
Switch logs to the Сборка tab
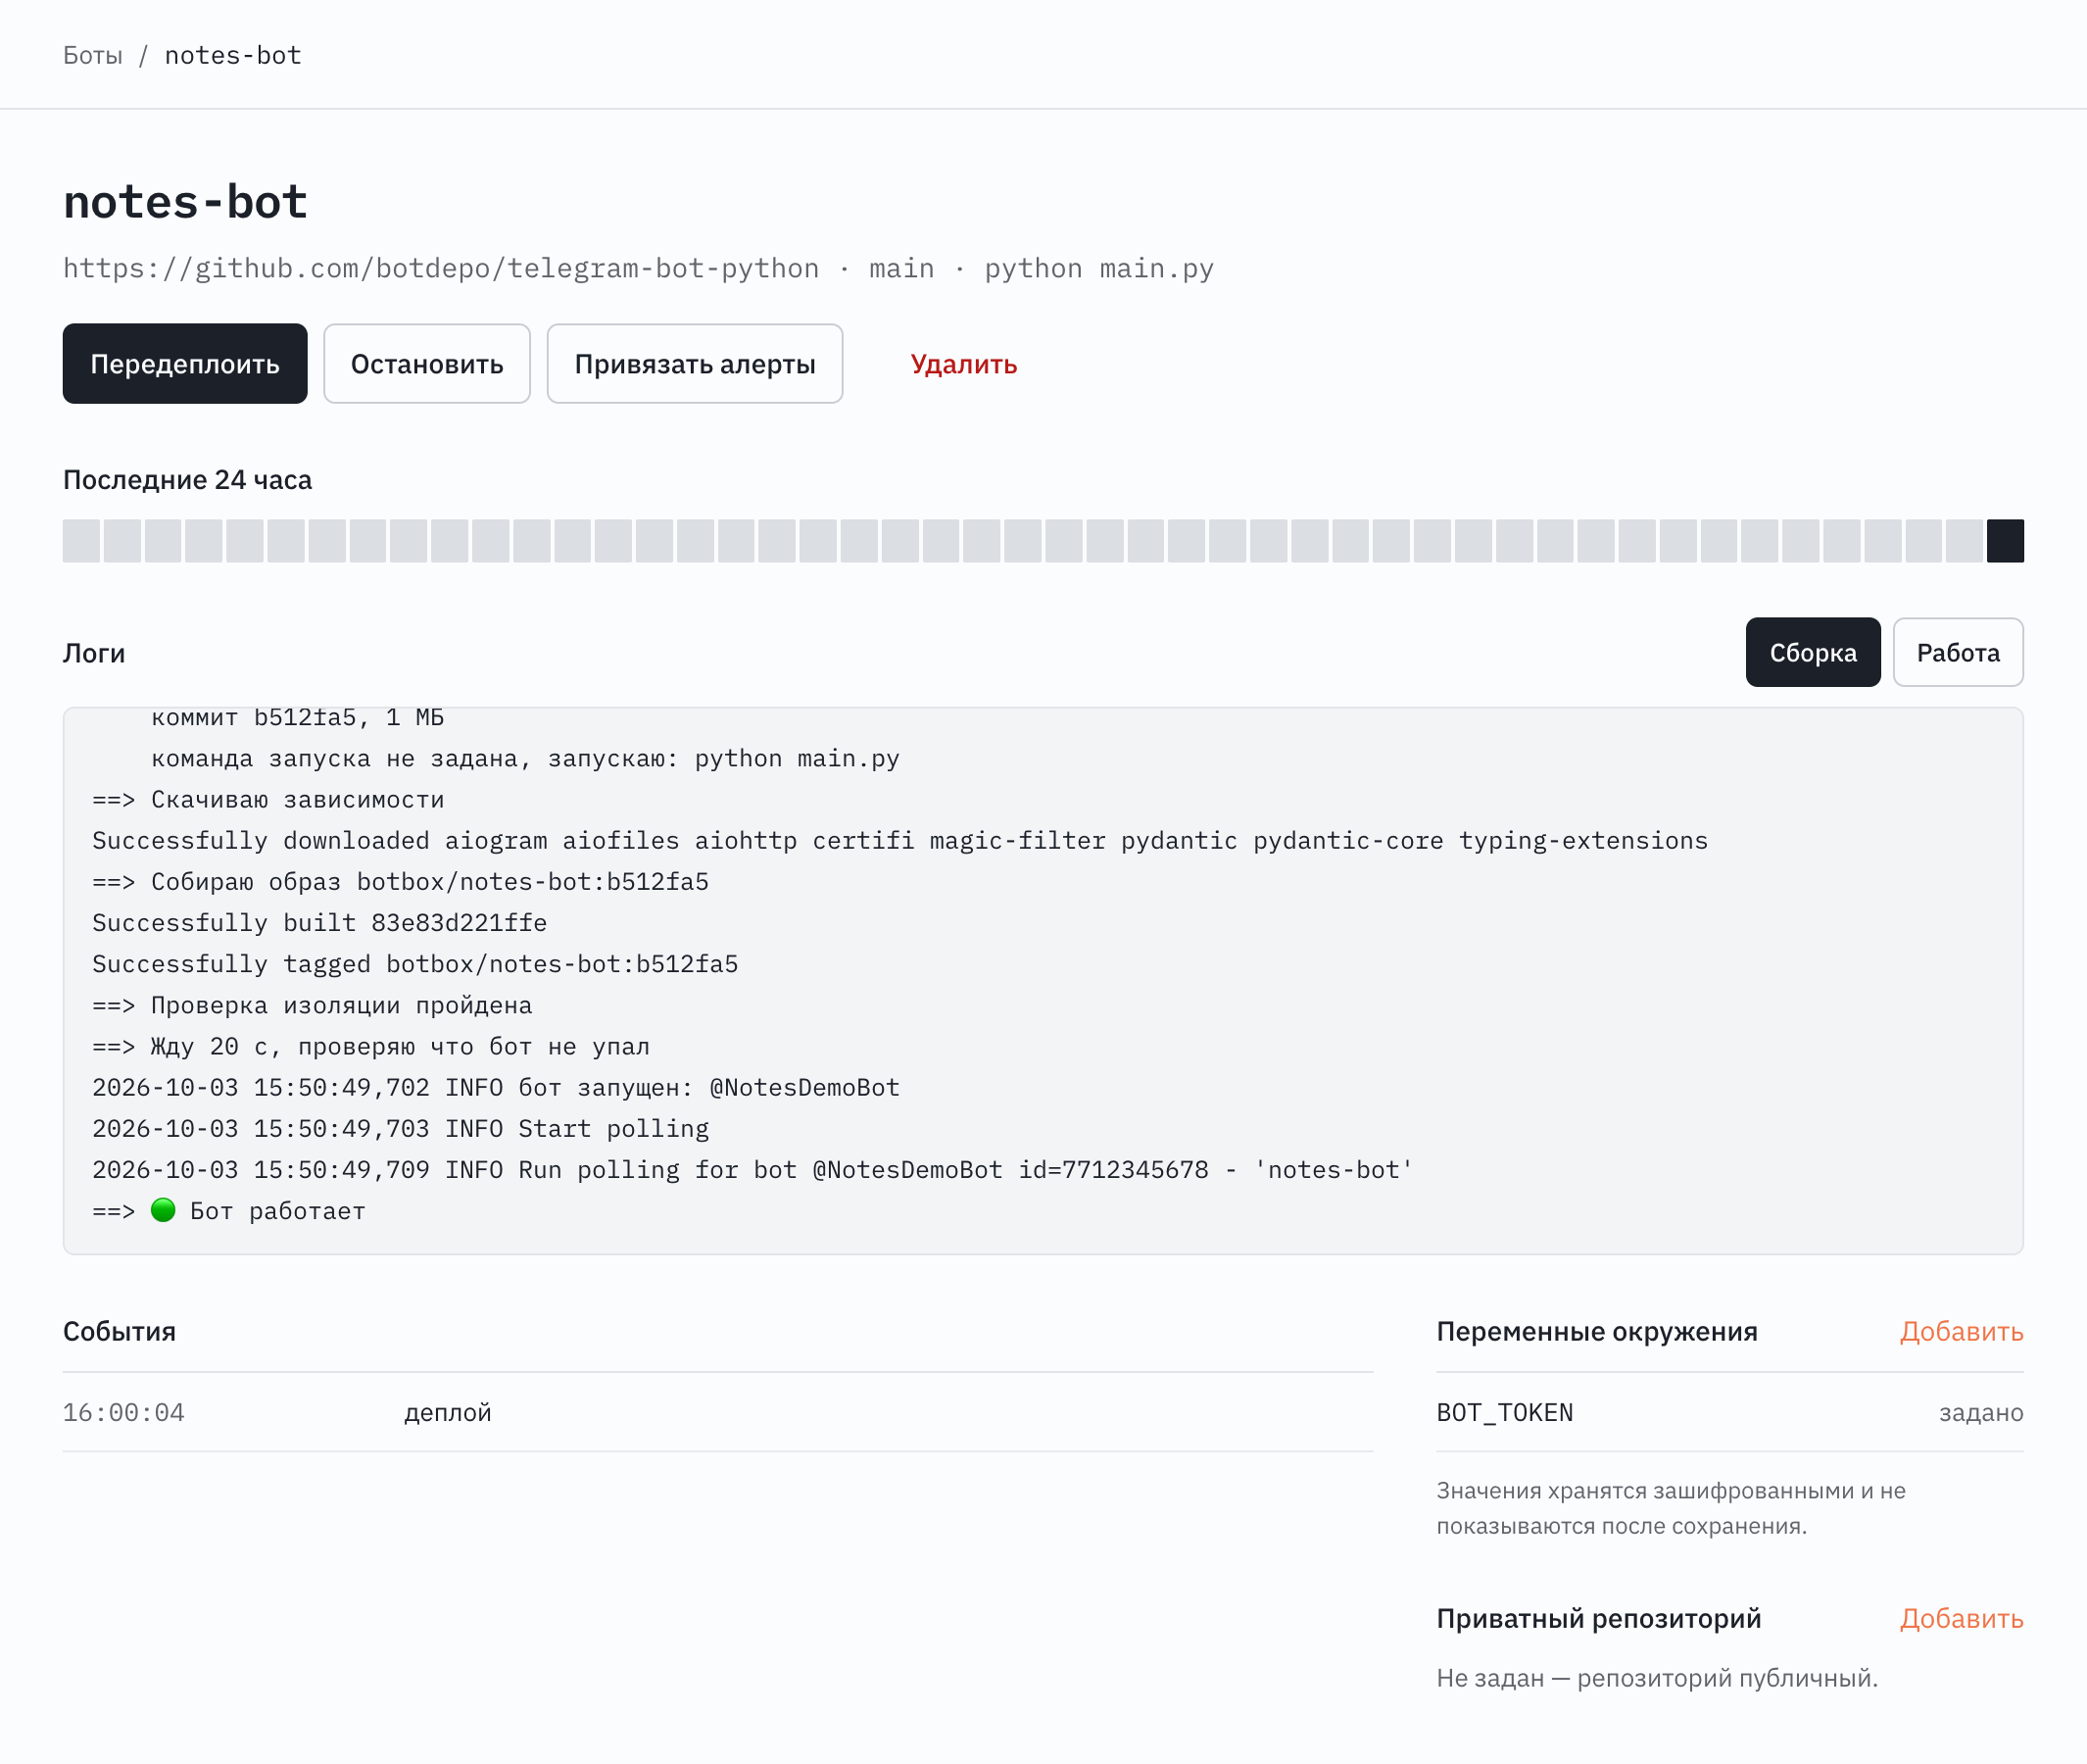[1813, 652]
